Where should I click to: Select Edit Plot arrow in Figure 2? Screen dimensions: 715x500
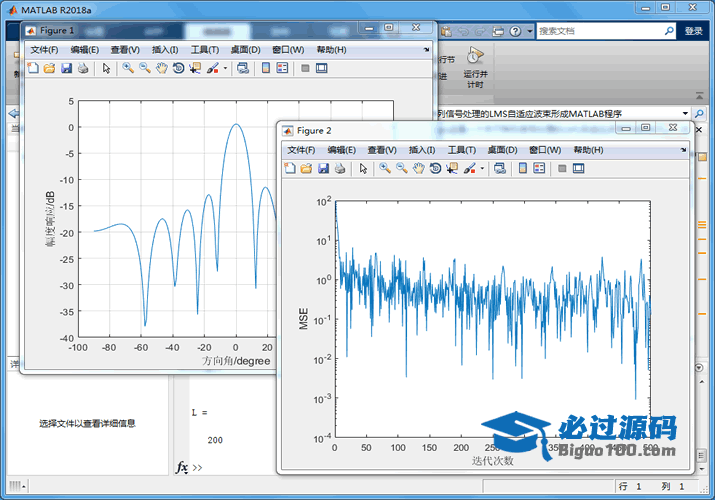(x=363, y=169)
